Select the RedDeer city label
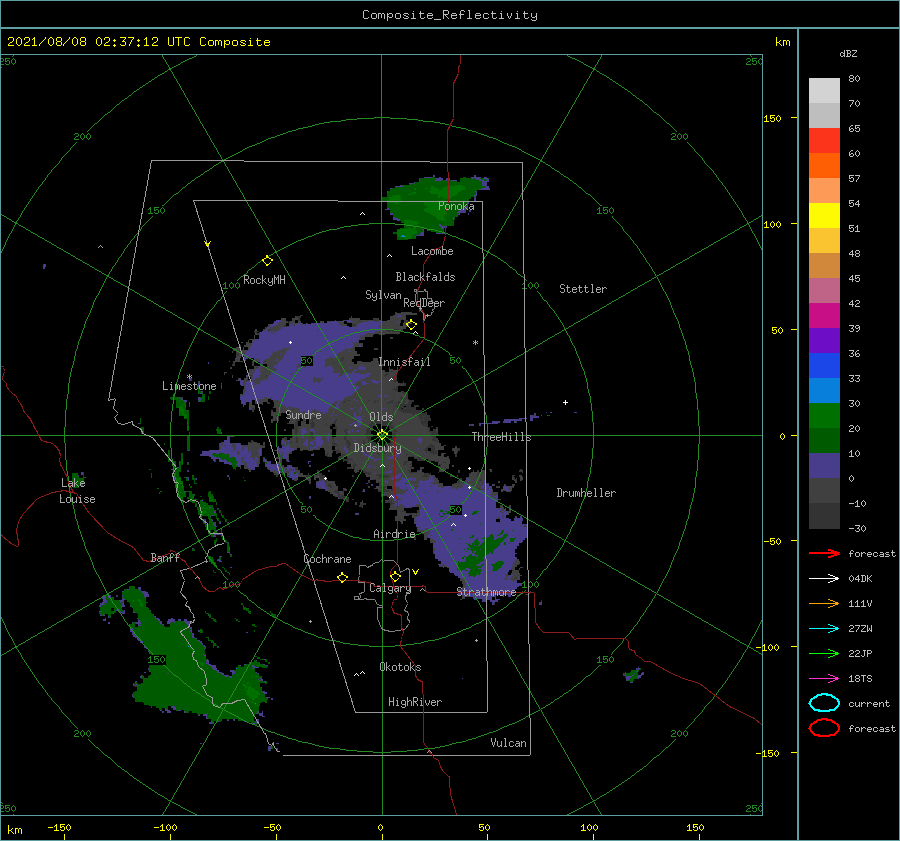 pos(424,303)
